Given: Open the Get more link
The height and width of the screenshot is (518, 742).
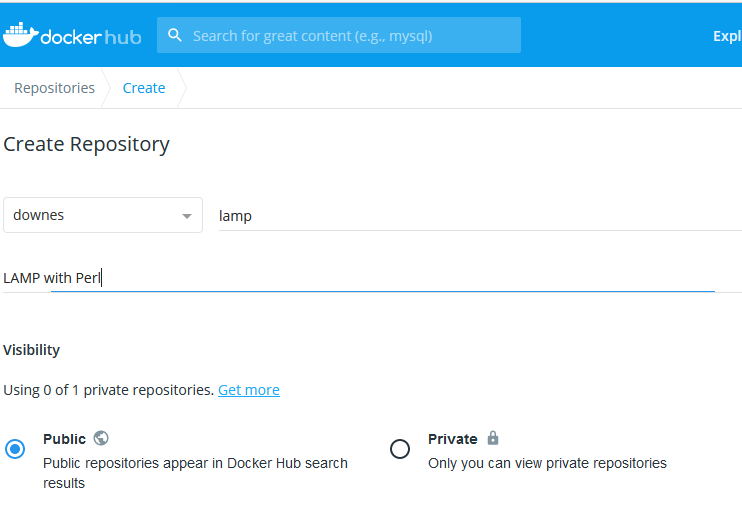Looking at the screenshot, I should tap(248, 390).
